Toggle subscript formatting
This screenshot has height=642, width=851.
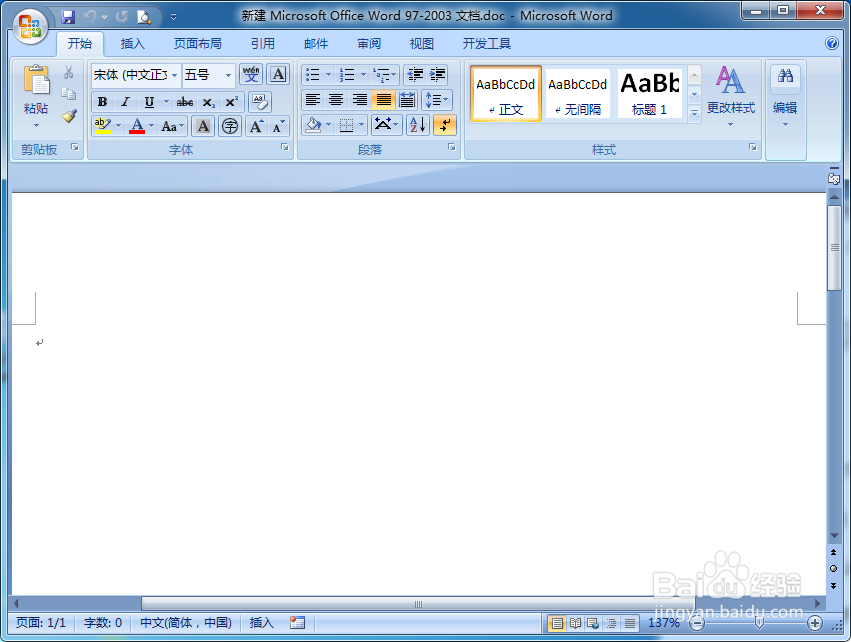[x=208, y=101]
